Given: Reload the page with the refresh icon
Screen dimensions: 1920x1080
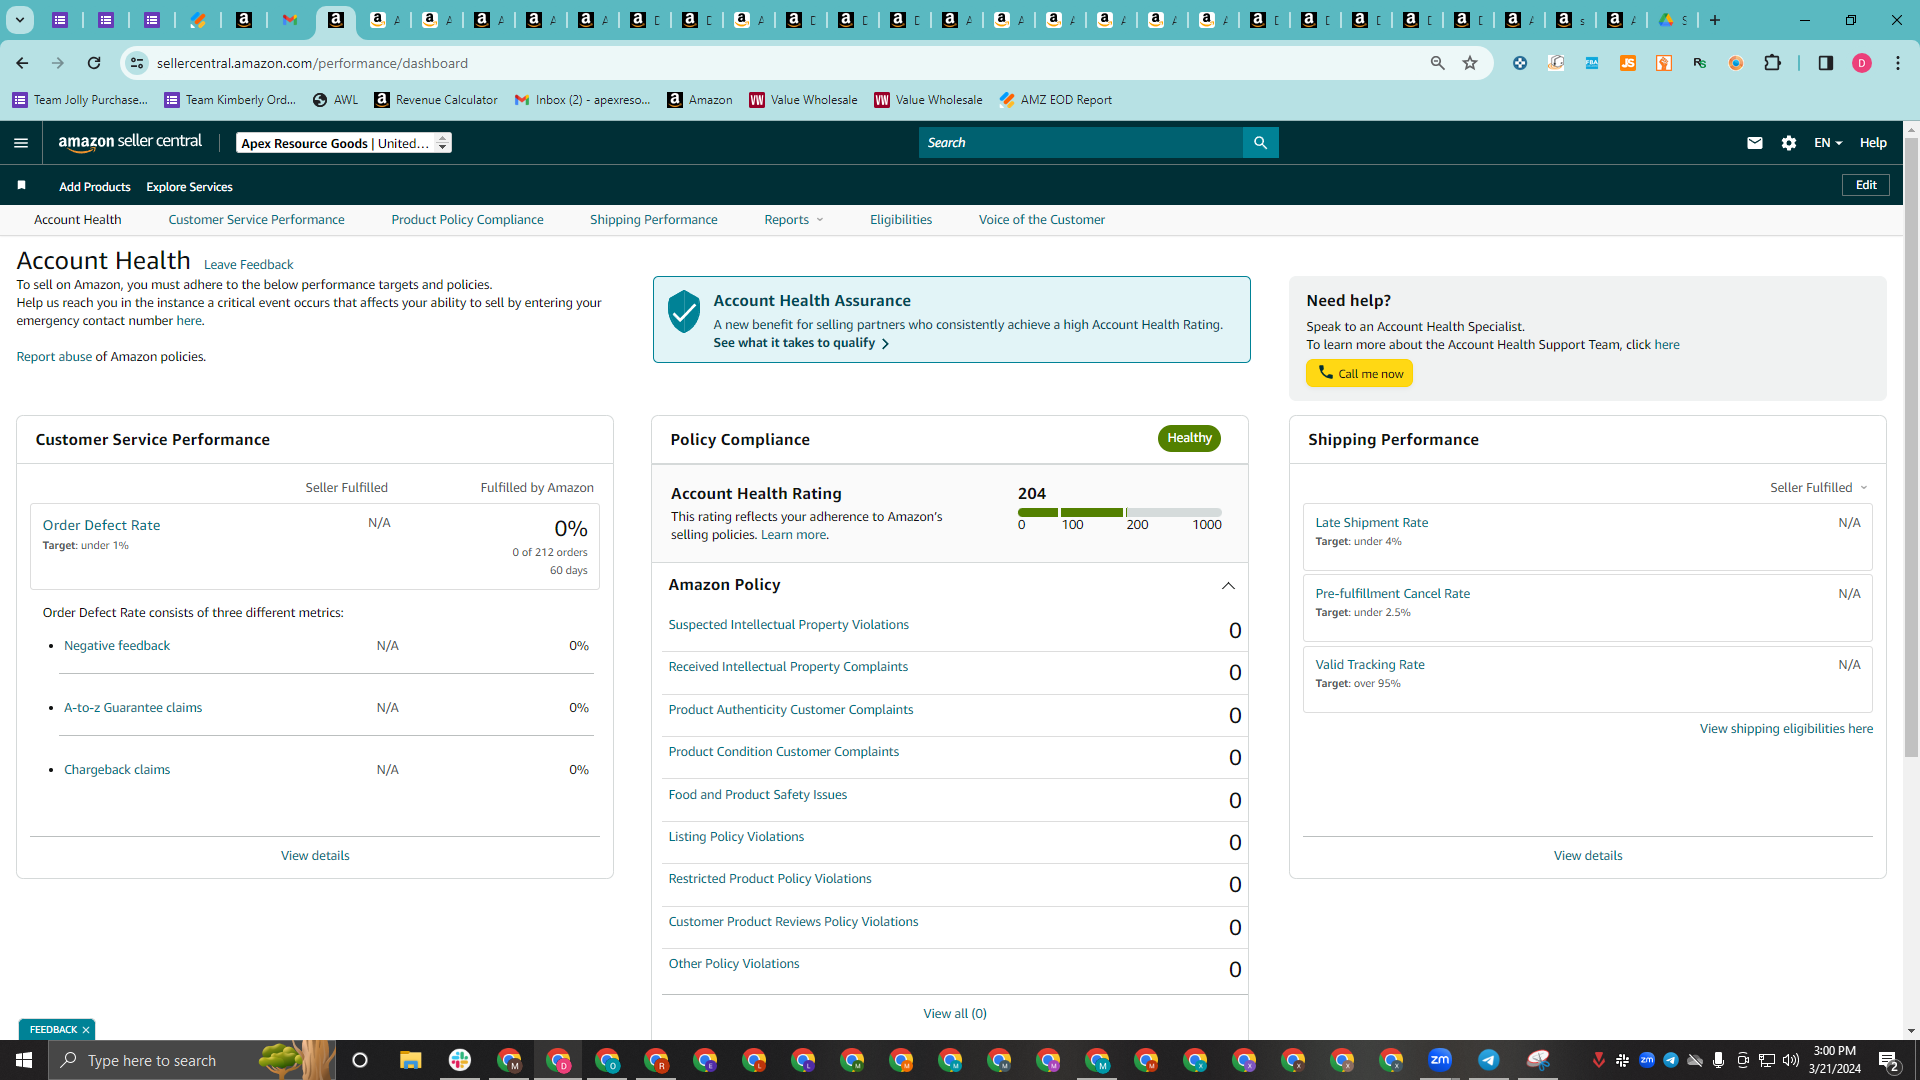Looking at the screenshot, I should coord(94,63).
